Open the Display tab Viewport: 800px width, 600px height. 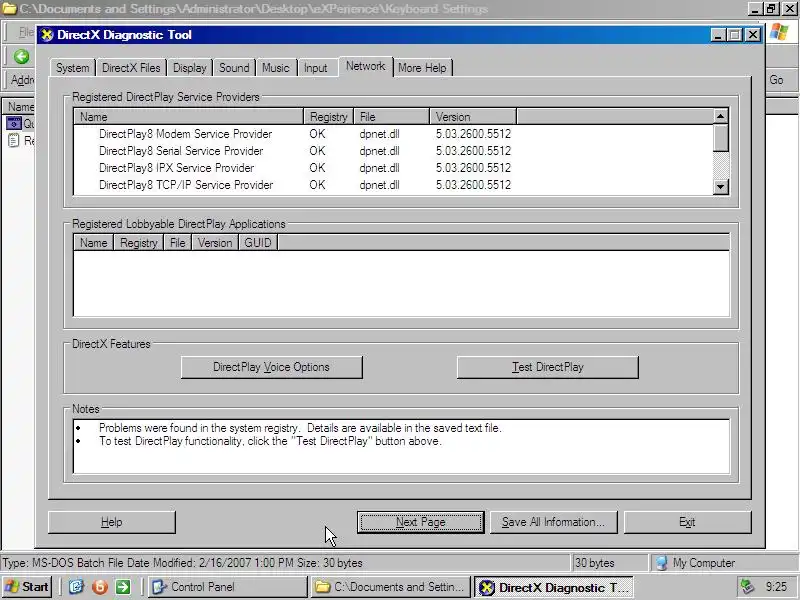pyautogui.click(x=189, y=68)
